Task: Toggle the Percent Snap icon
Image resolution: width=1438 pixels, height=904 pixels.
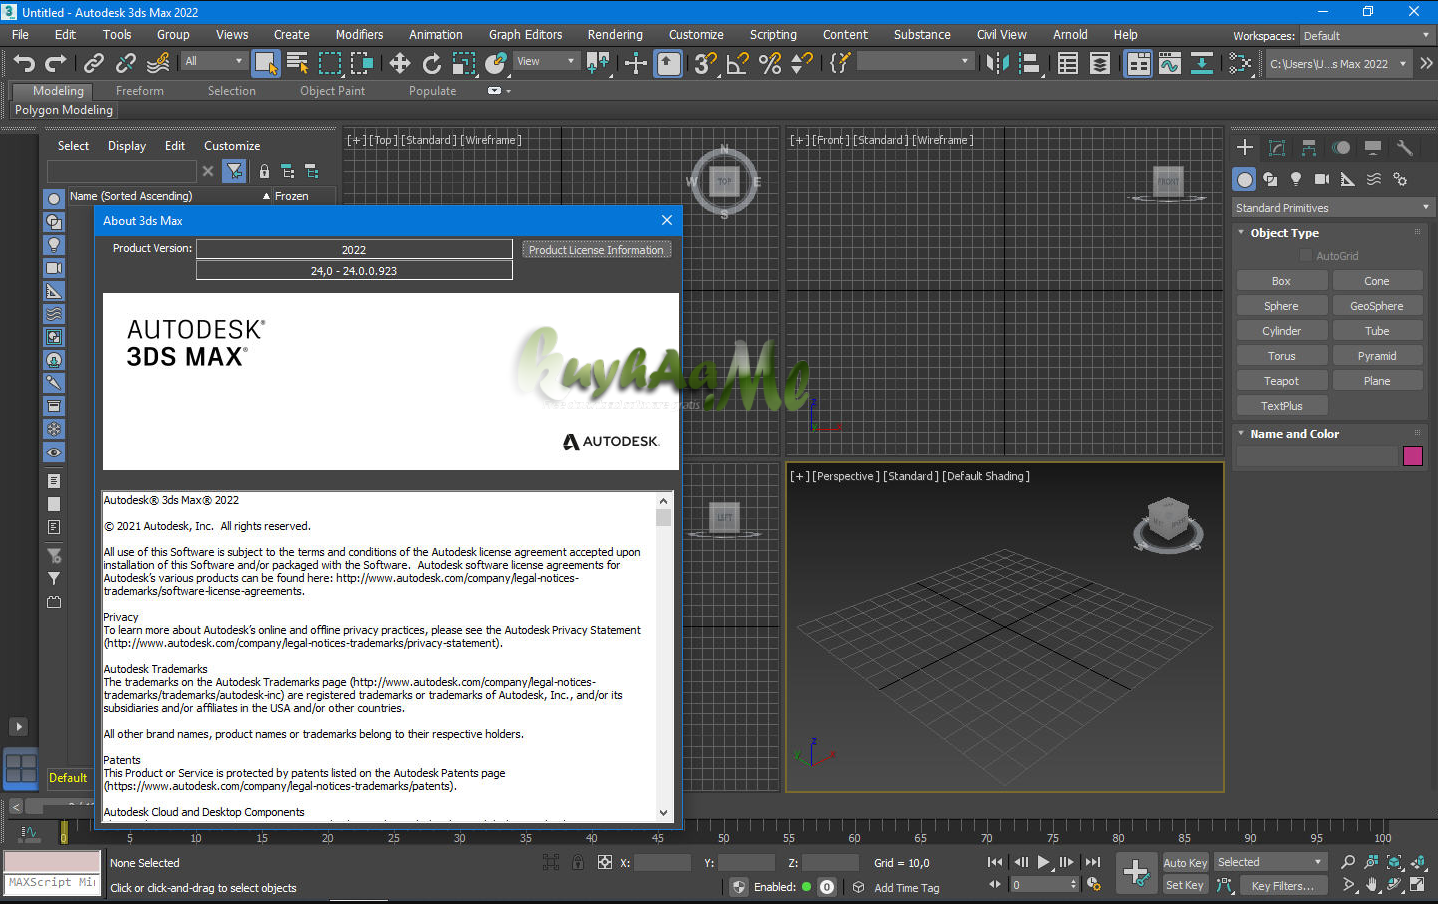Action: [770, 63]
